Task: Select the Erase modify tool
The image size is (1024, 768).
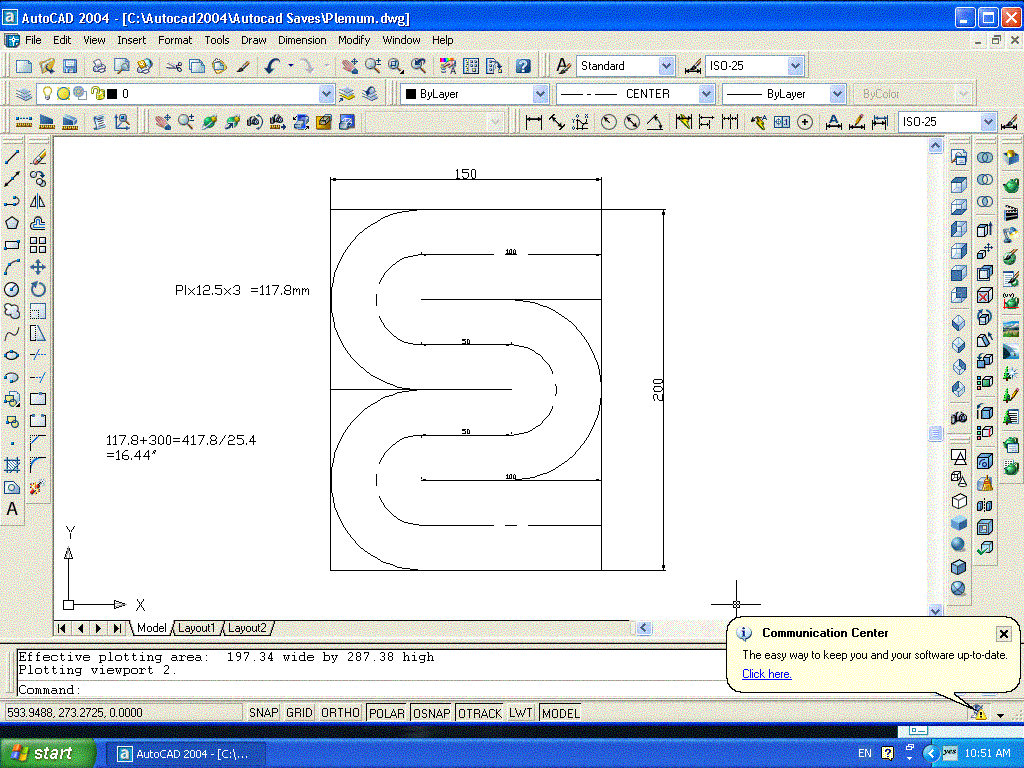Action: click(x=38, y=158)
